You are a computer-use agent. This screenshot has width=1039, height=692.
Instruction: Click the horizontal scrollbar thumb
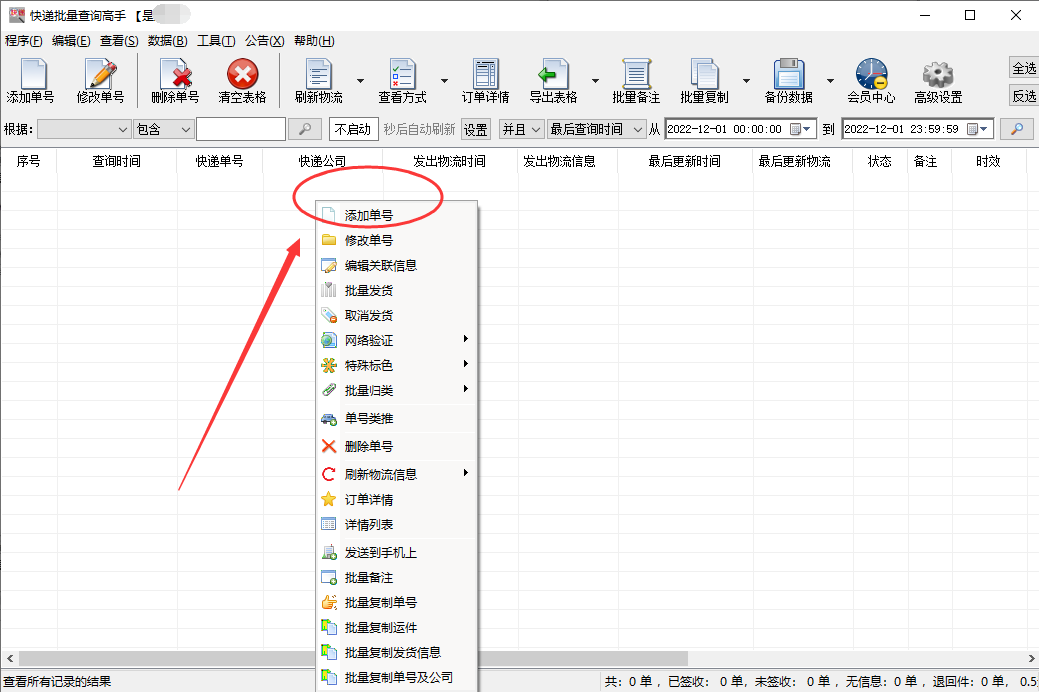tap(353, 658)
